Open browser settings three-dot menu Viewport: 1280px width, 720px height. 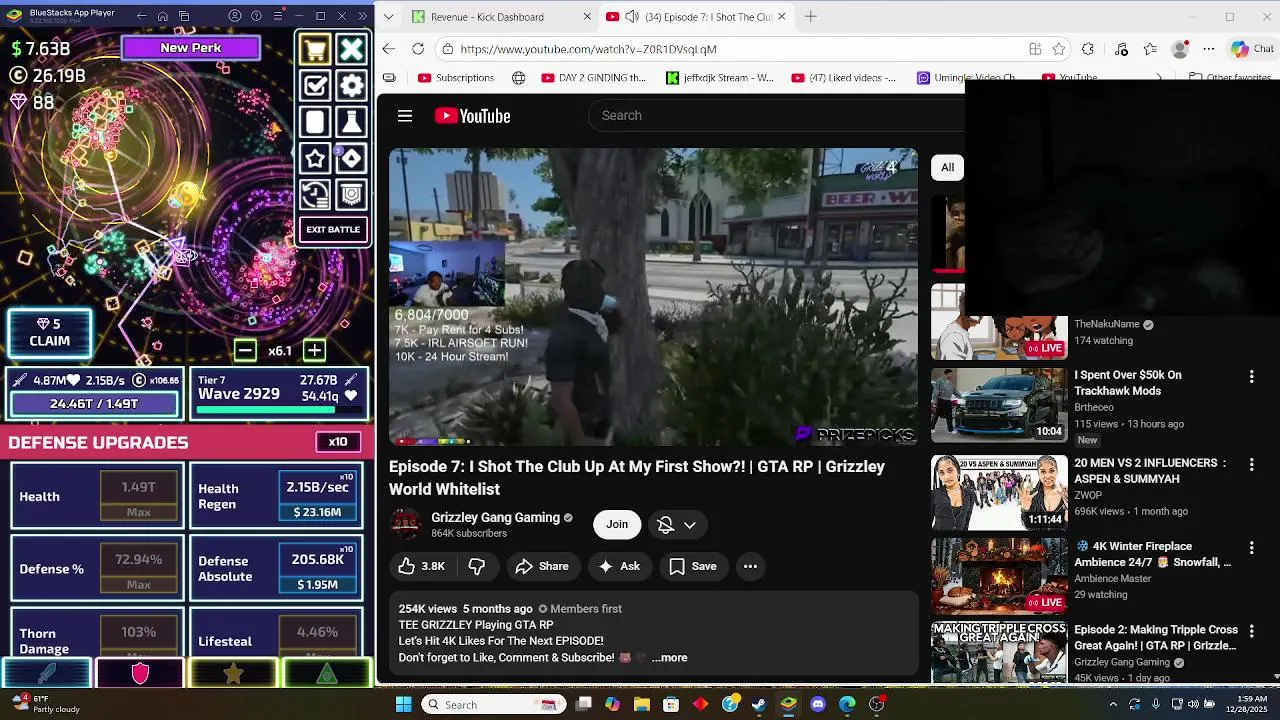[1209, 49]
